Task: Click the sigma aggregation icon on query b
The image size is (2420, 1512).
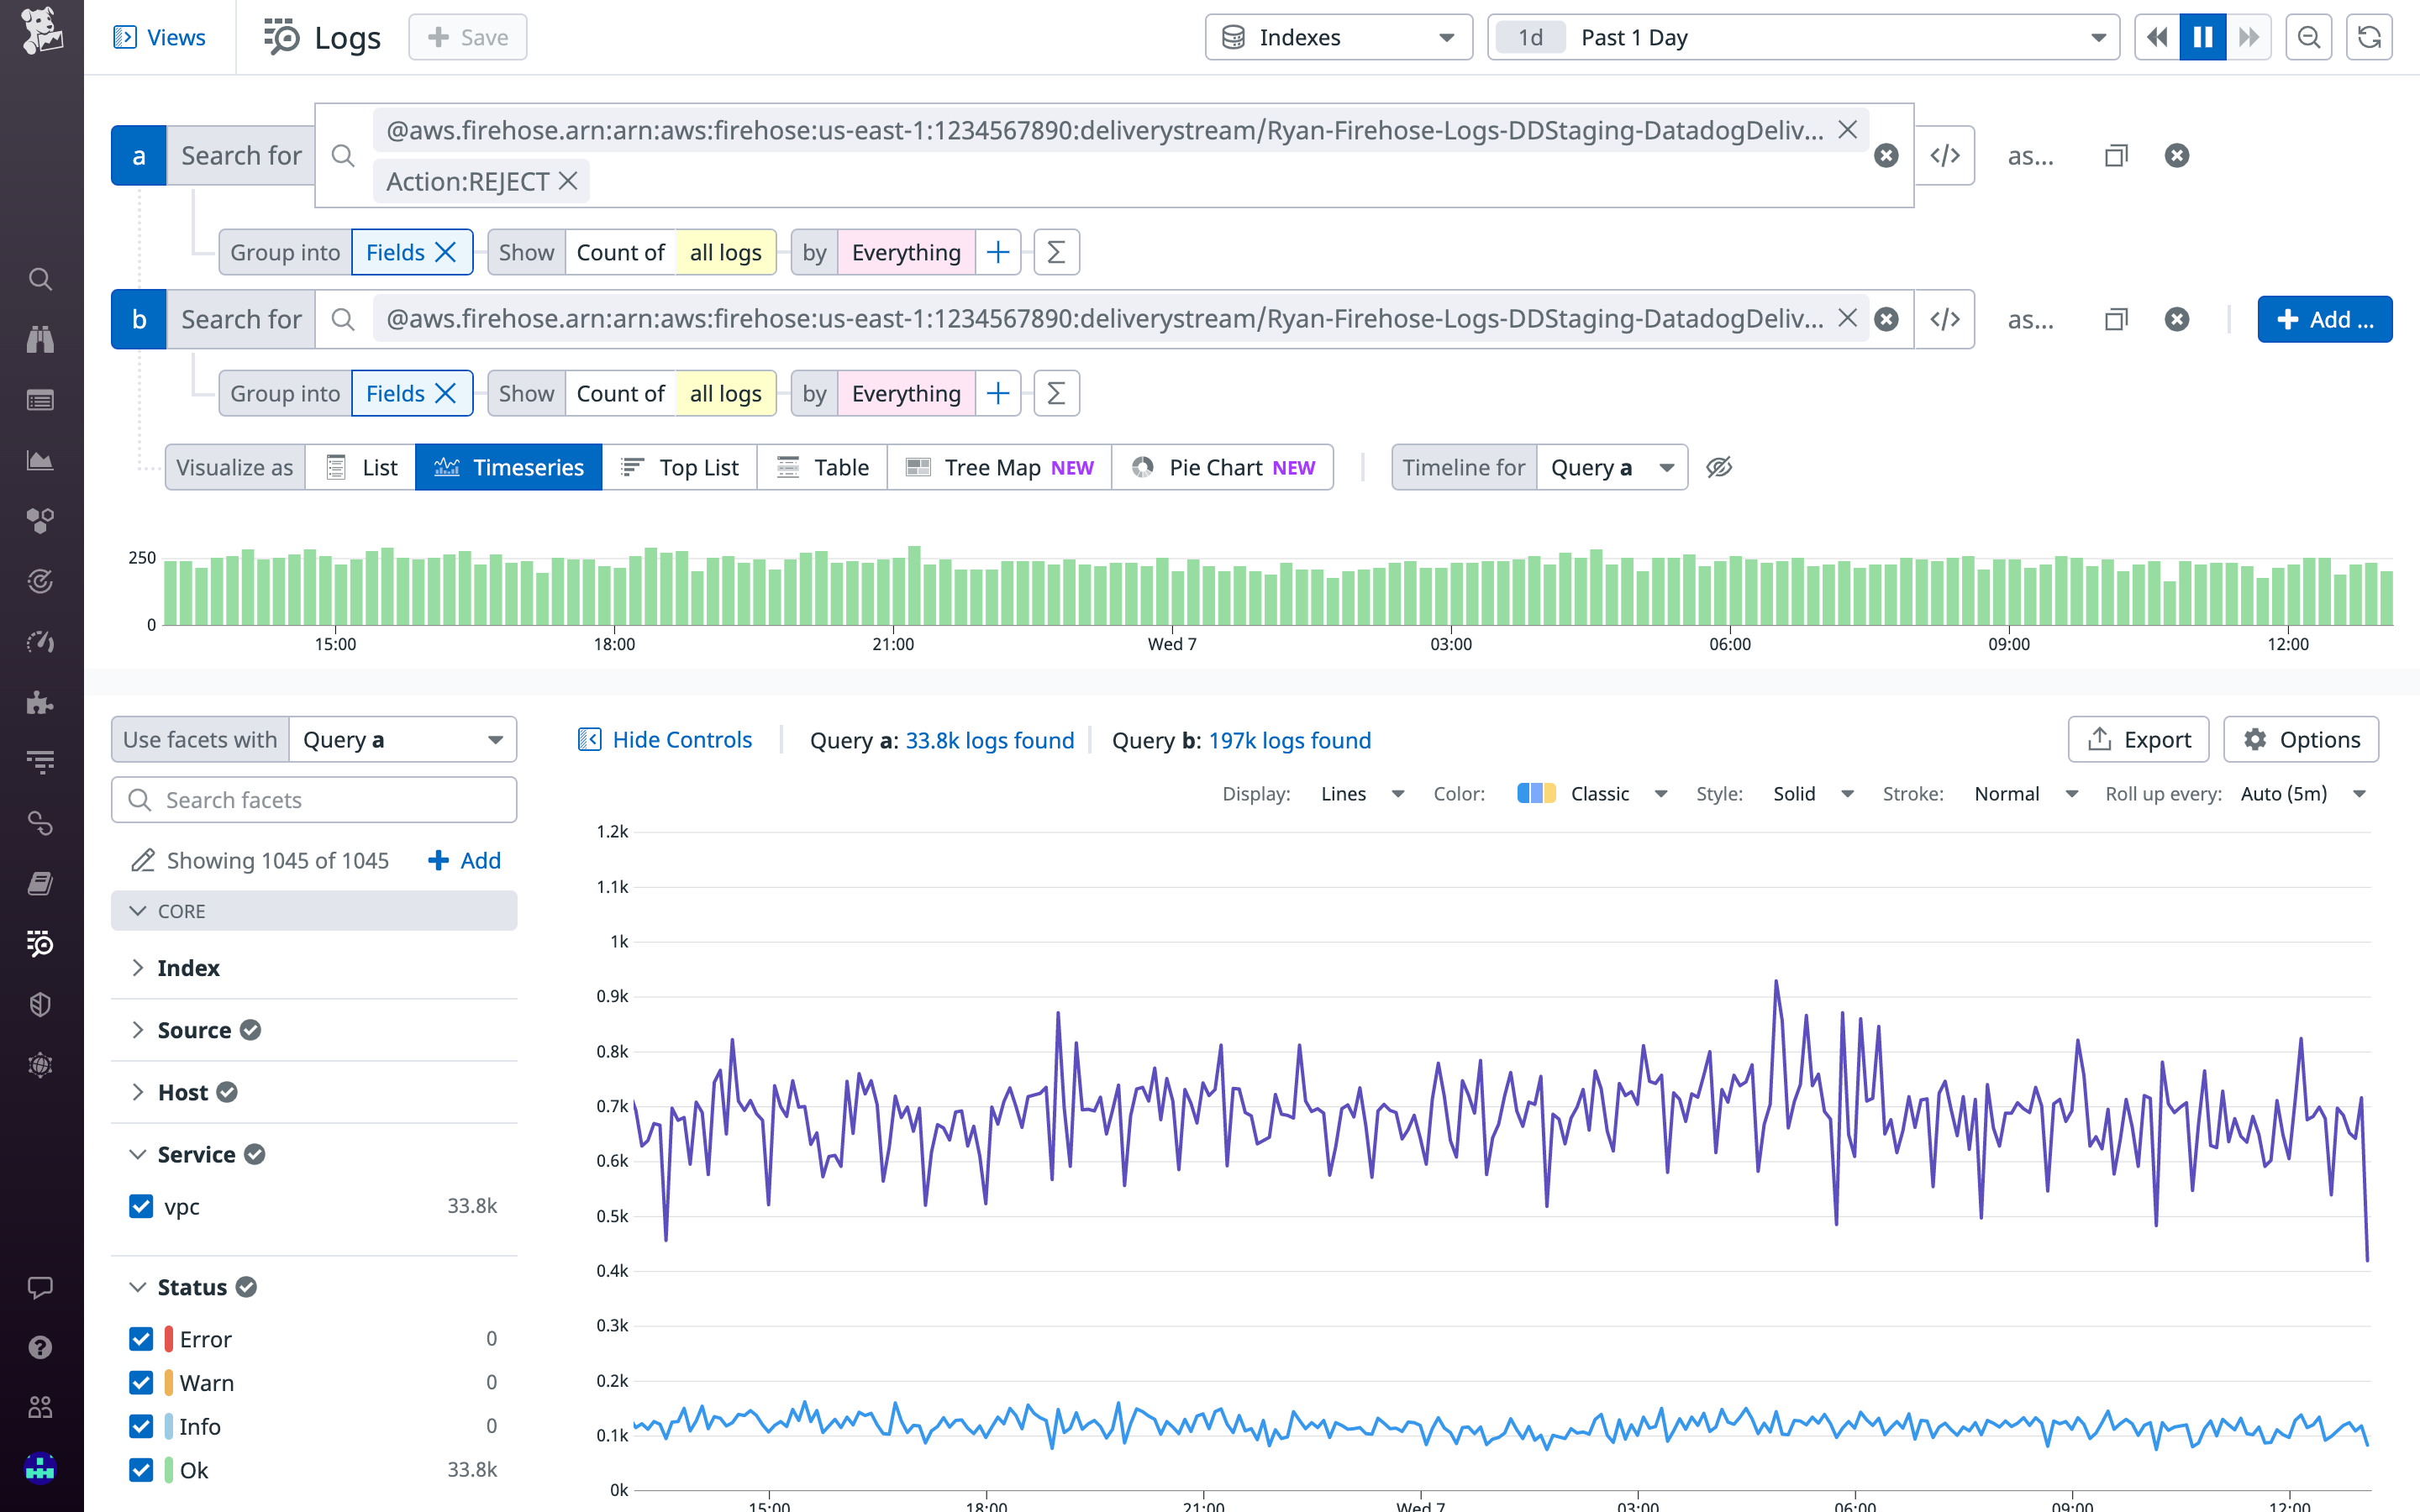Action: [x=1056, y=393]
